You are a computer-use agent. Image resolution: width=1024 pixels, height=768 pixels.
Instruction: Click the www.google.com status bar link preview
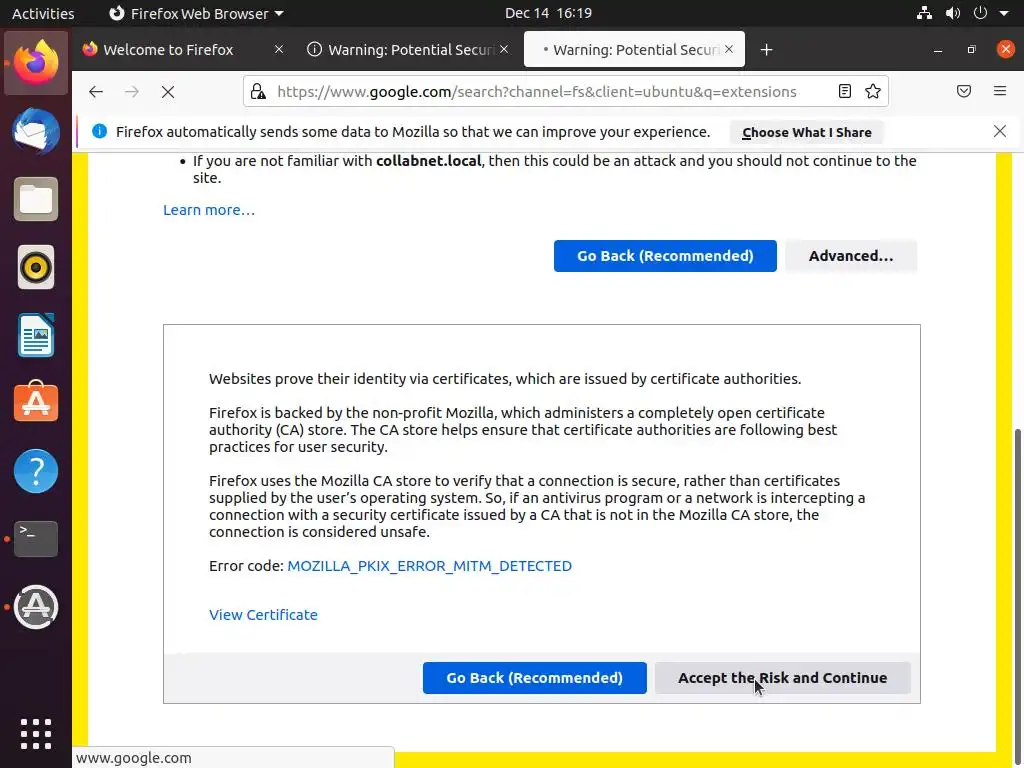(x=134, y=758)
